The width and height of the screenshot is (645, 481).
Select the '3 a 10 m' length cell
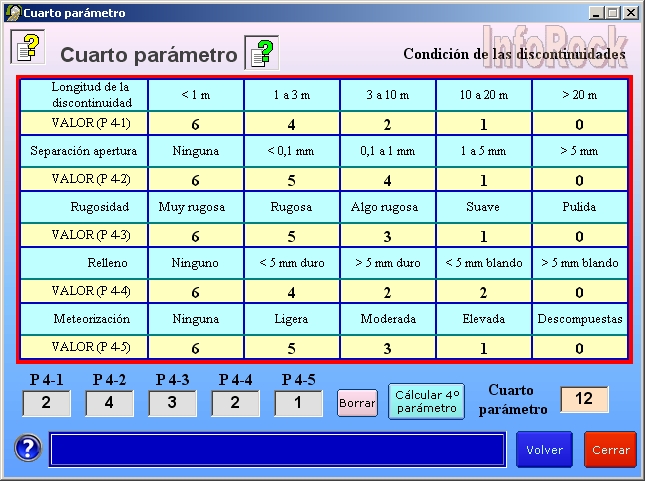point(387,96)
